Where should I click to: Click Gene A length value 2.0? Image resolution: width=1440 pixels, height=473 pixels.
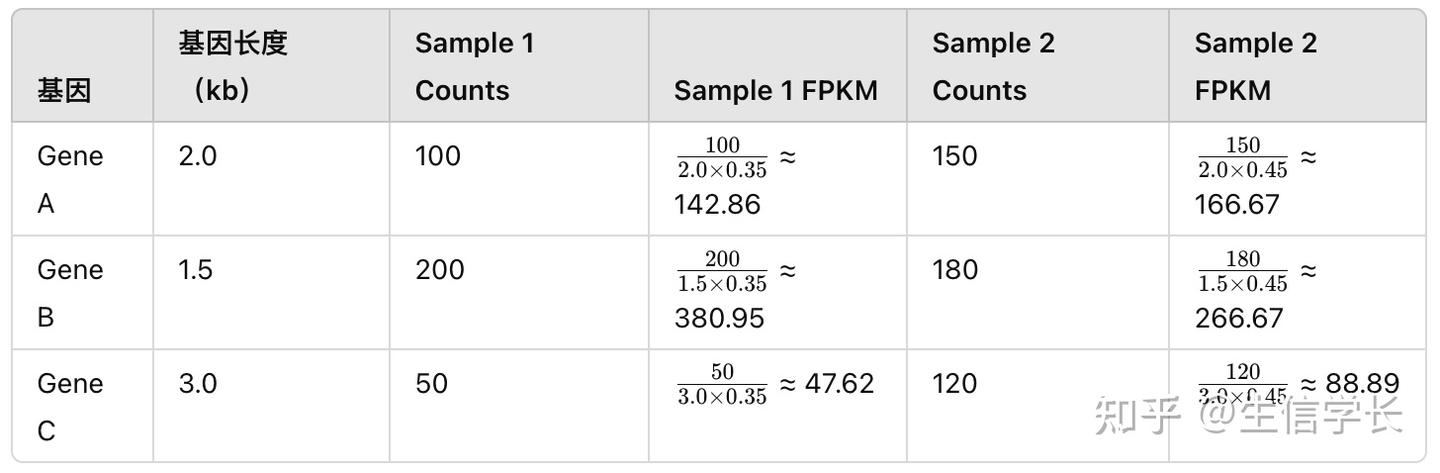pyautogui.click(x=197, y=156)
